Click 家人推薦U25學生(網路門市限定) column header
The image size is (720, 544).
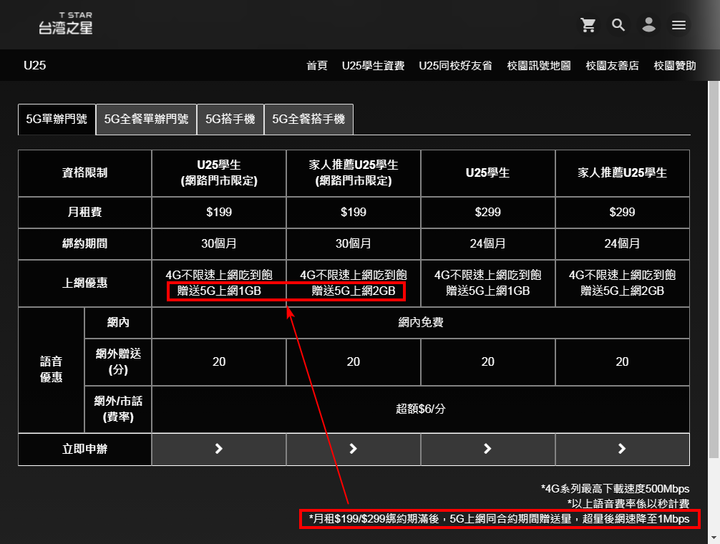[353, 173]
